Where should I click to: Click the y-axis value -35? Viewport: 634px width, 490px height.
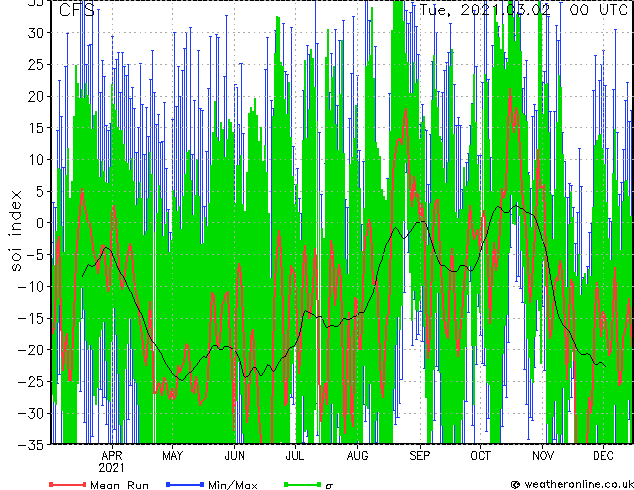tap(31, 445)
